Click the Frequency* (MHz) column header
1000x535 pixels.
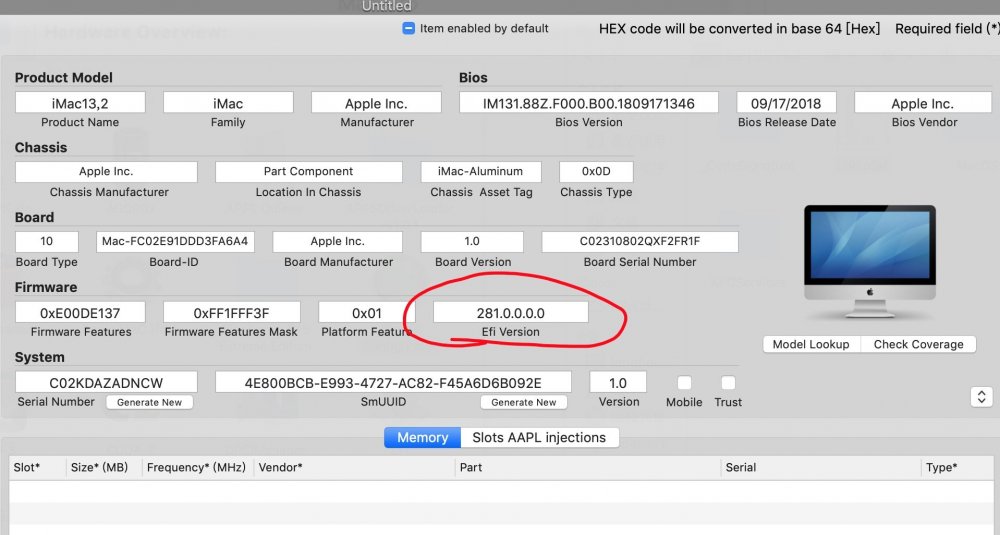click(x=196, y=467)
